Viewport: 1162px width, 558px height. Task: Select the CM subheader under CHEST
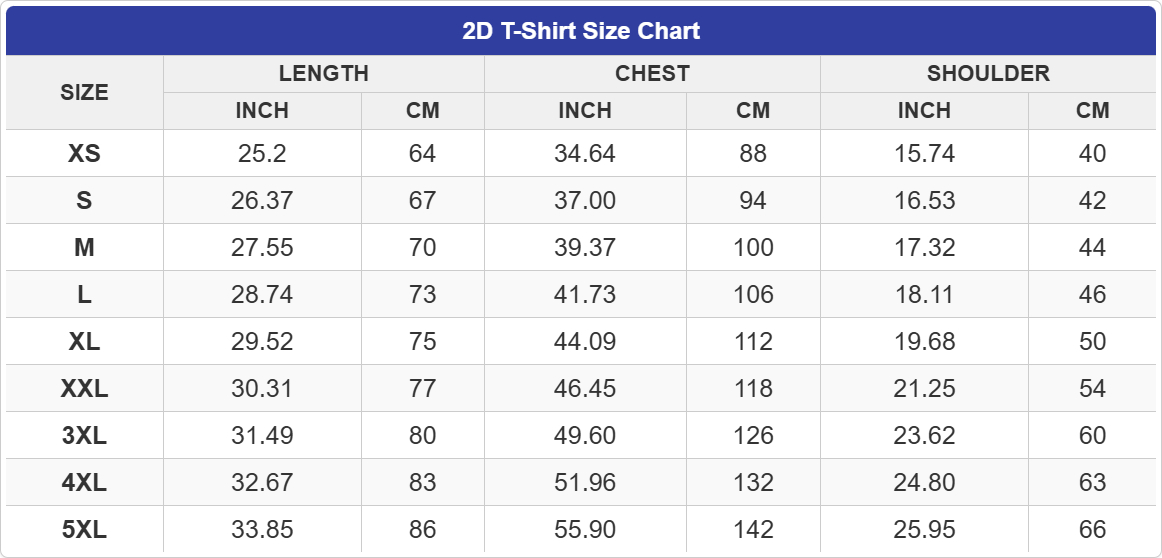[x=753, y=110]
